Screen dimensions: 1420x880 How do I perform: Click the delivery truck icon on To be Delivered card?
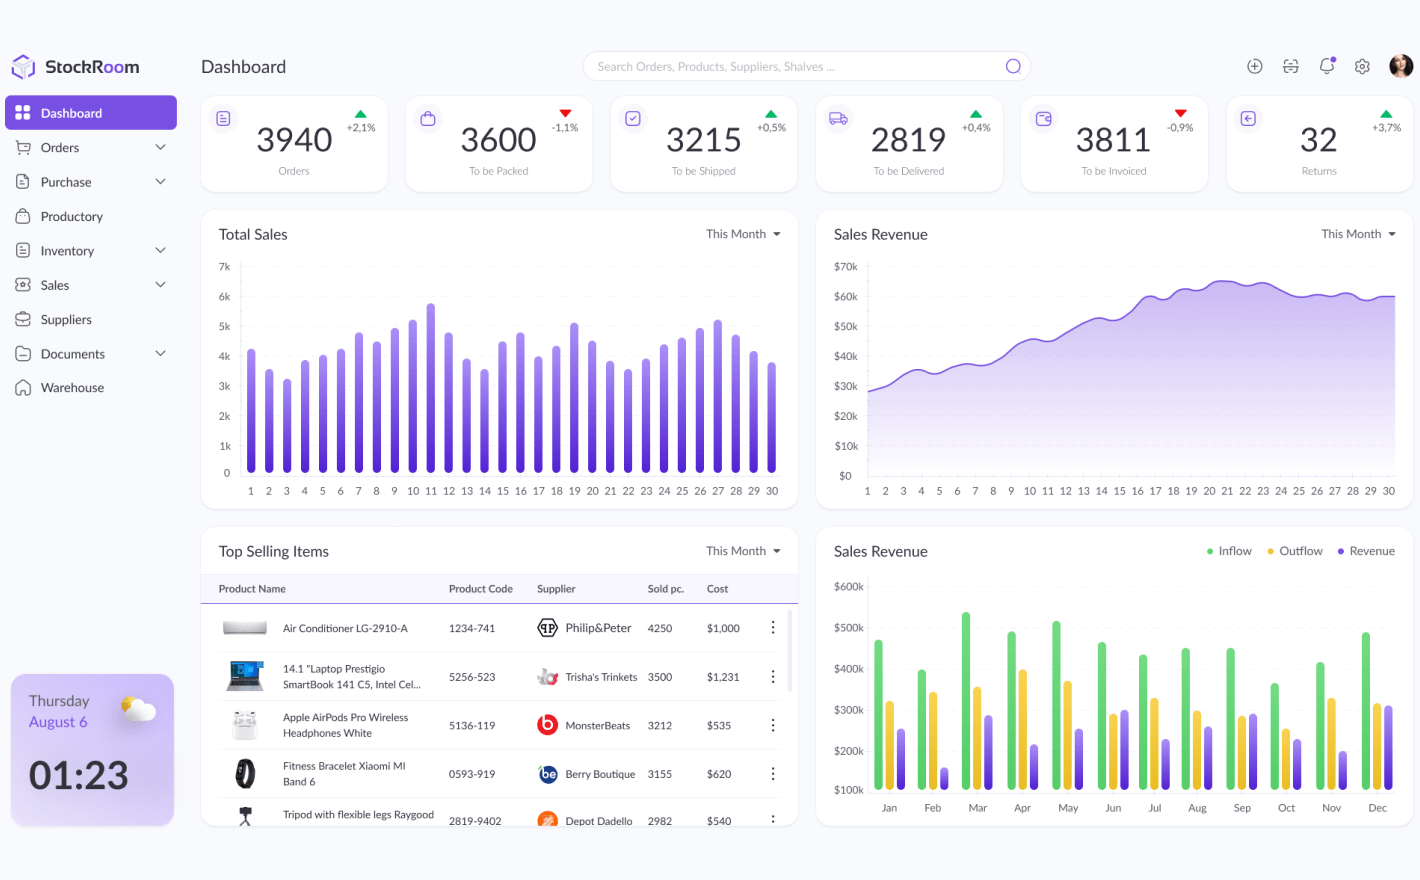point(838,119)
